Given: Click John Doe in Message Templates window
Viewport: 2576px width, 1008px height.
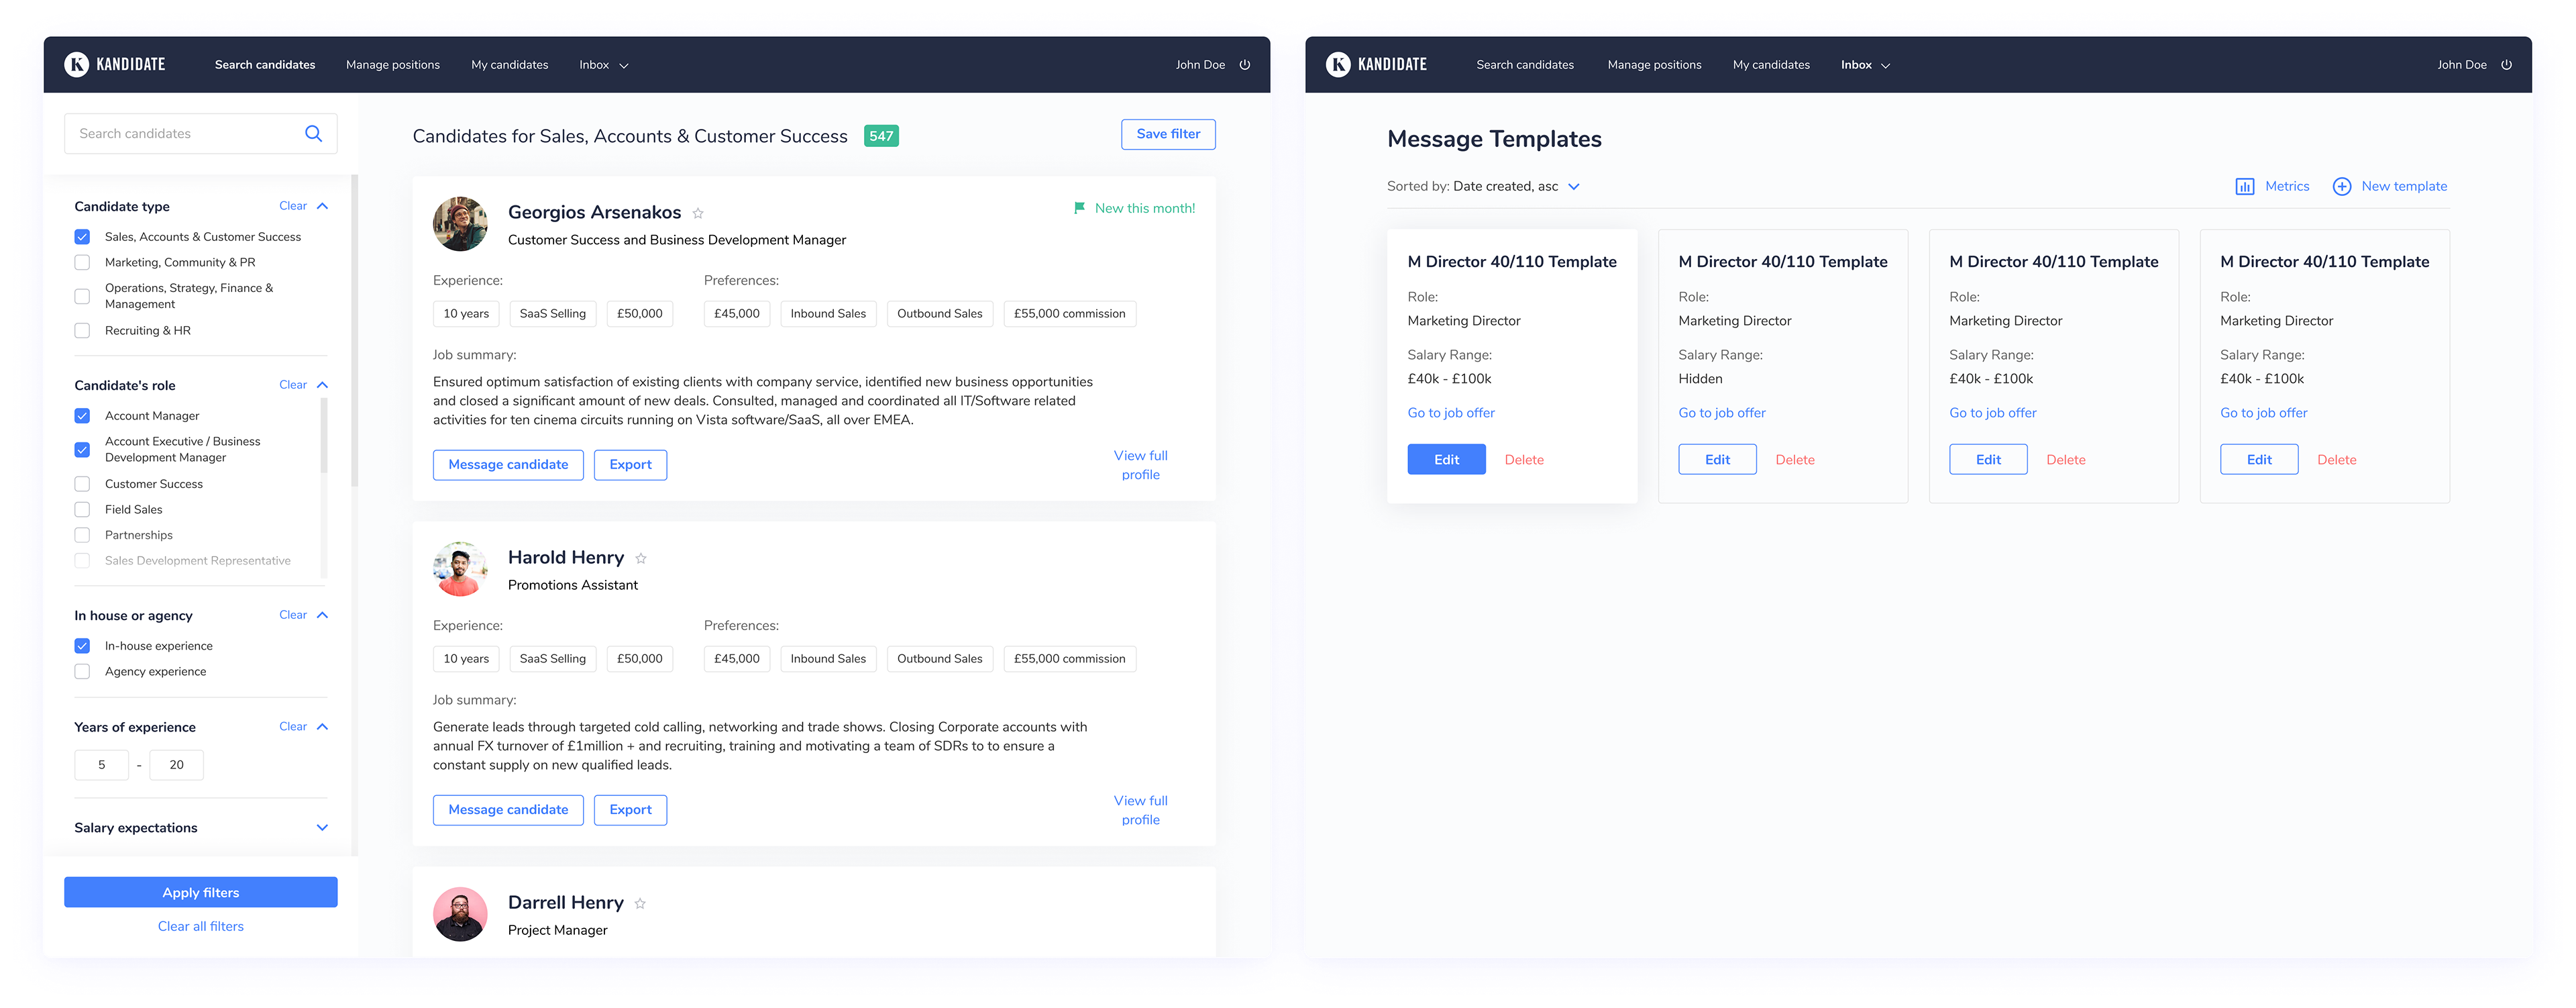Looking at the screenshot, I should 2461,65.
